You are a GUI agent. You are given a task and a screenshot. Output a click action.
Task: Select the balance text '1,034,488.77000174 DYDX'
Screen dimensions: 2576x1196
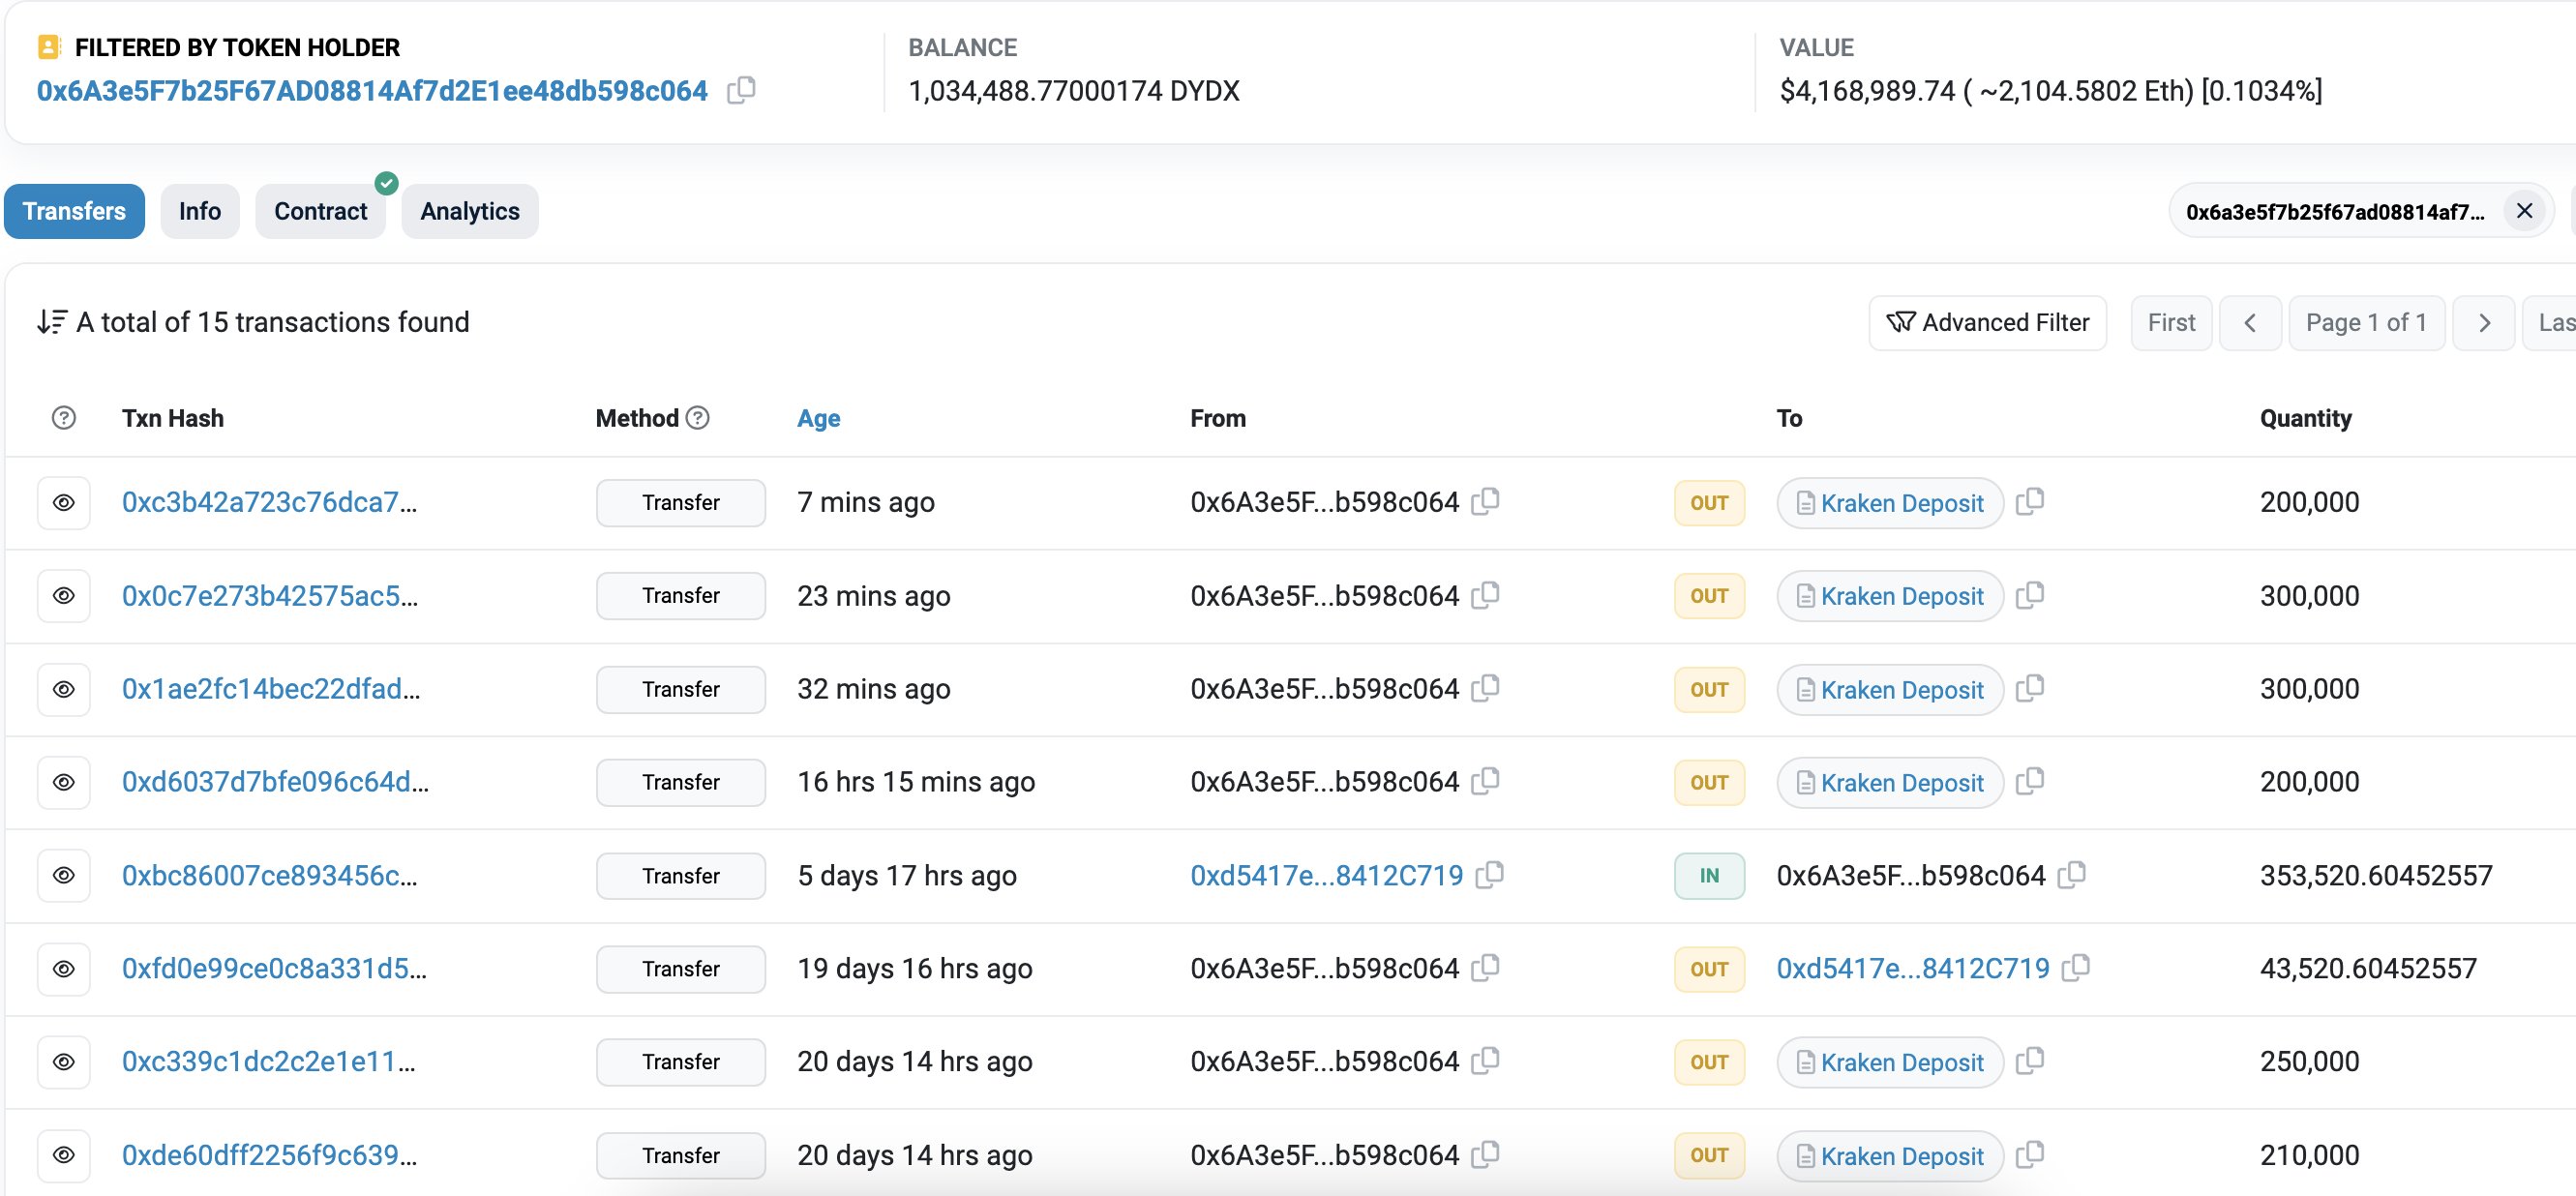(x=1073, y=91)
